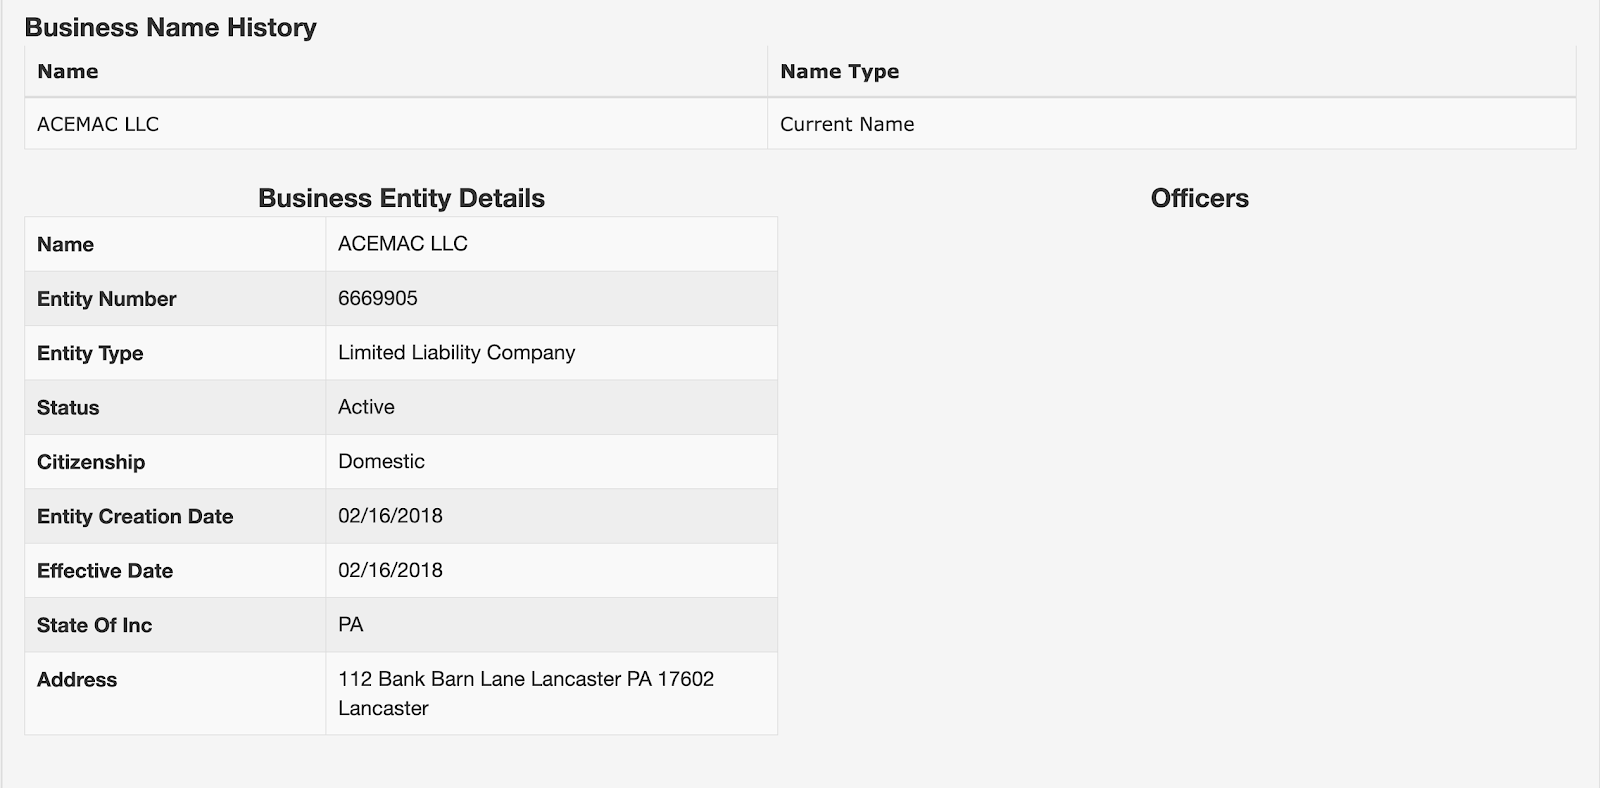The height and width of the screenshot is (788, 1600).
Task: Select the Effective Date value
Action: (x=390, y=571)
